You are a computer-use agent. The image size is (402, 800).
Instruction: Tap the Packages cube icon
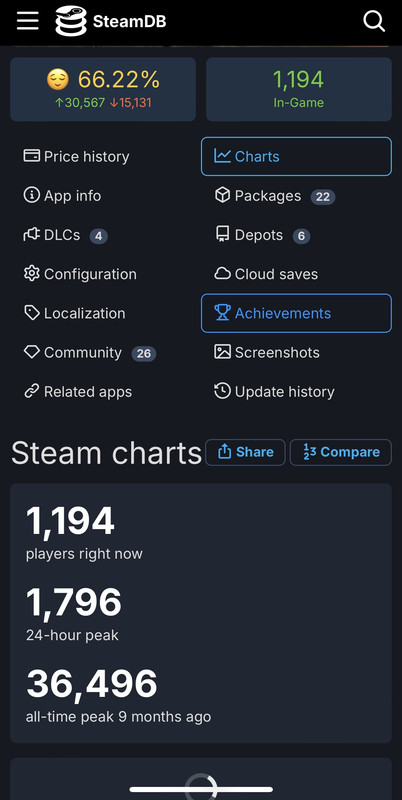222,195
